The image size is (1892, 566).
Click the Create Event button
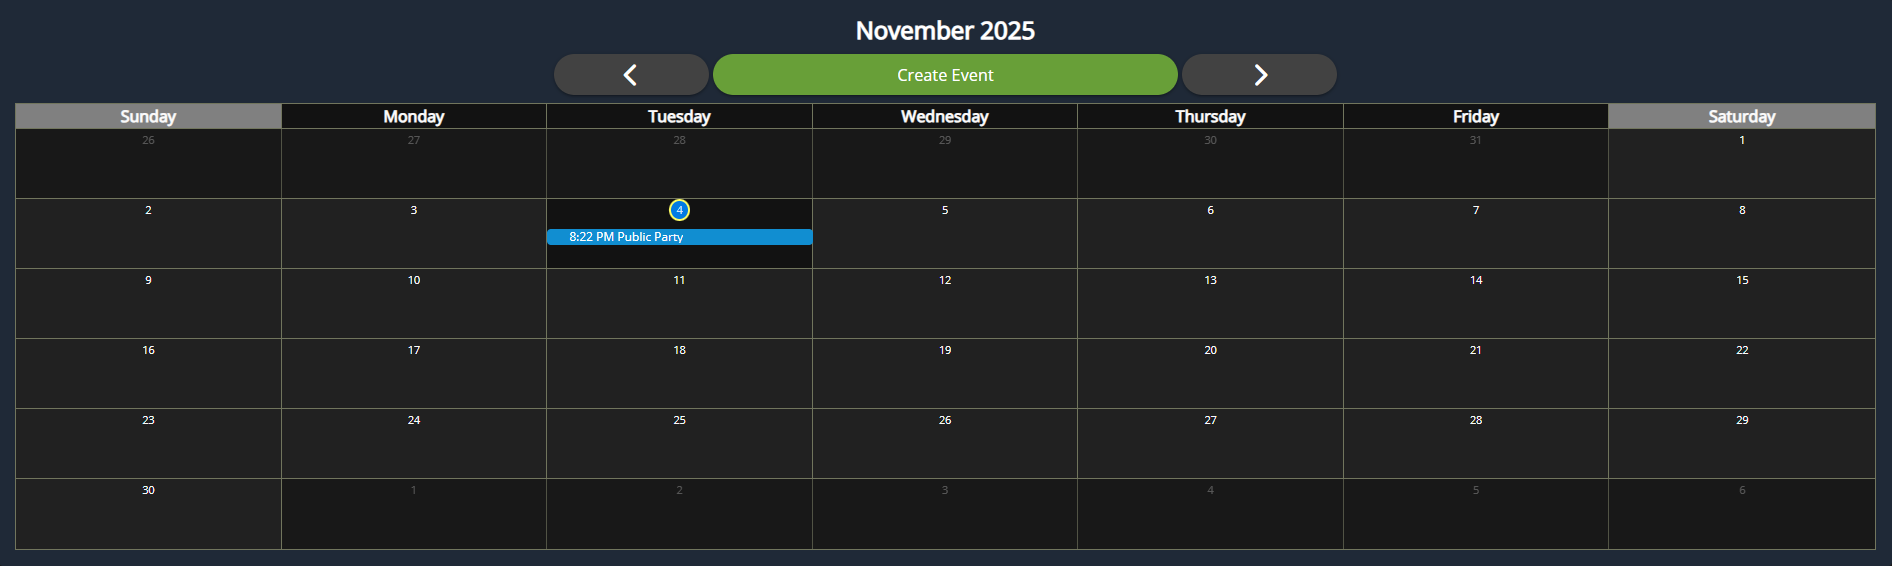945,75
